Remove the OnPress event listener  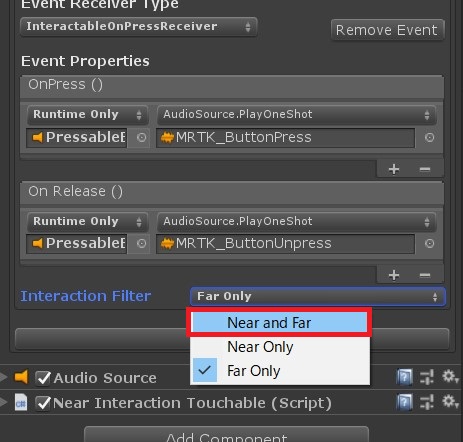(x=425, y=169)
